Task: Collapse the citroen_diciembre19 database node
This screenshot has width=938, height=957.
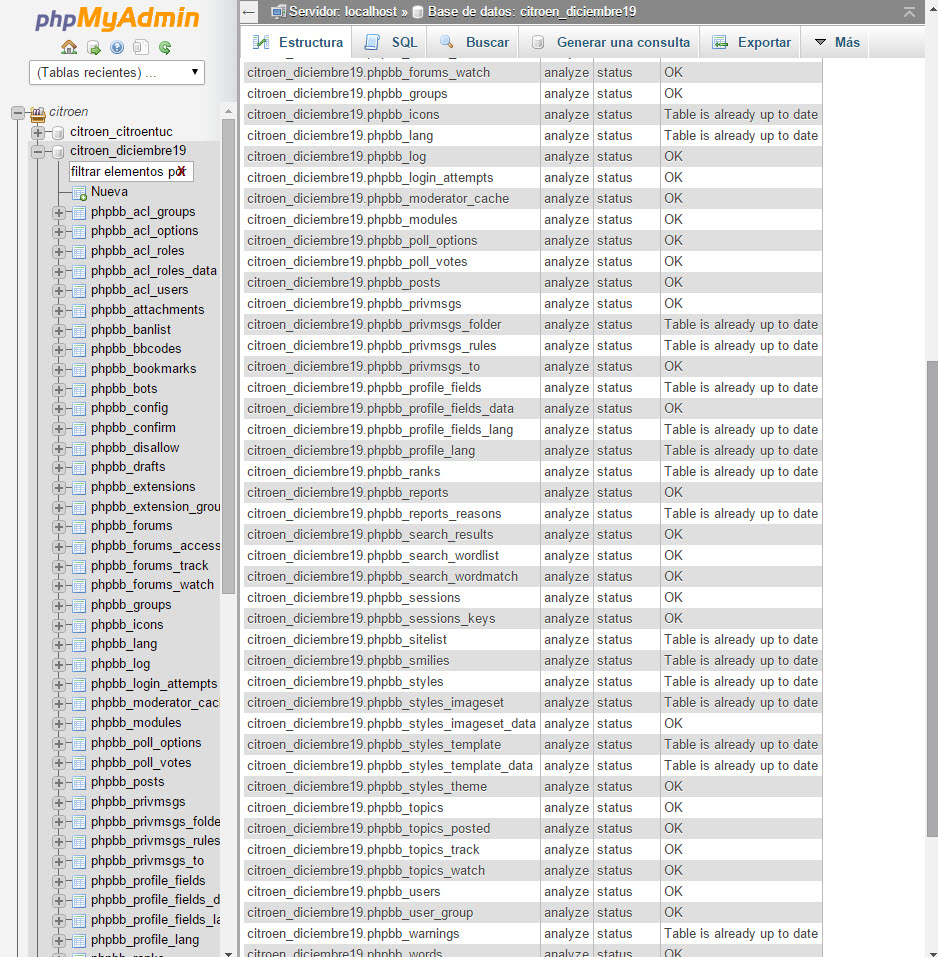Action: tap(38, 152)
